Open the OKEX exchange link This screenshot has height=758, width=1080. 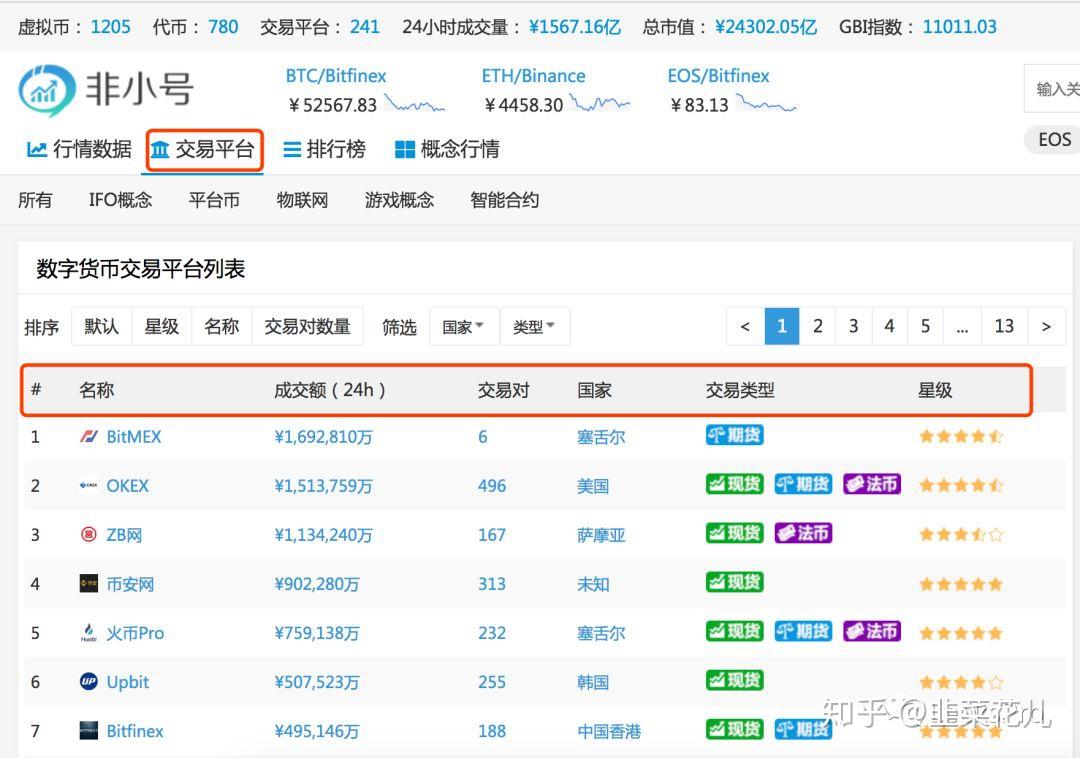pyautogui.click(x=127, y=485)
